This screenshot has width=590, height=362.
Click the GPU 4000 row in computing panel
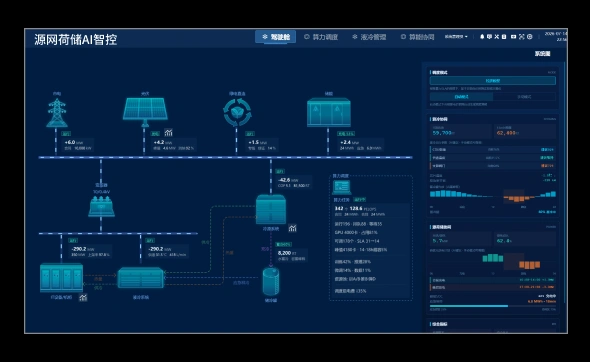point(356,233)
